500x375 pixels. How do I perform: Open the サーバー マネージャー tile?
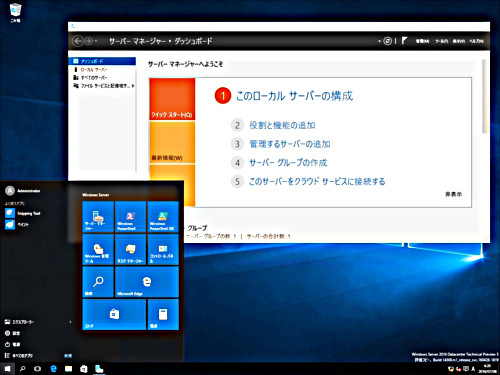point(98,217)
